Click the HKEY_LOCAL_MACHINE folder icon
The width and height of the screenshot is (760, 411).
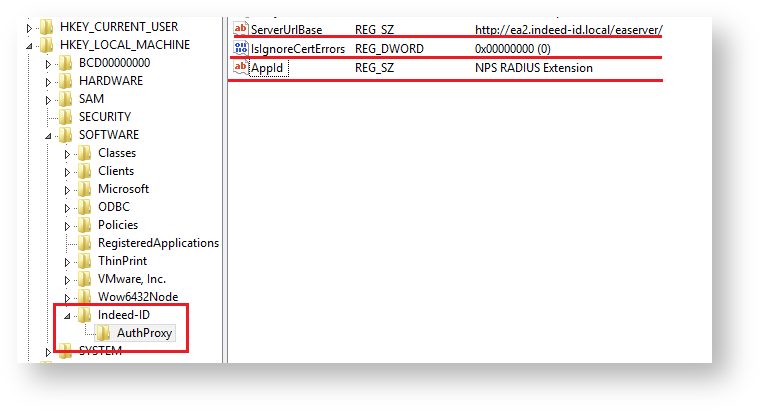(x=48, y=45)
